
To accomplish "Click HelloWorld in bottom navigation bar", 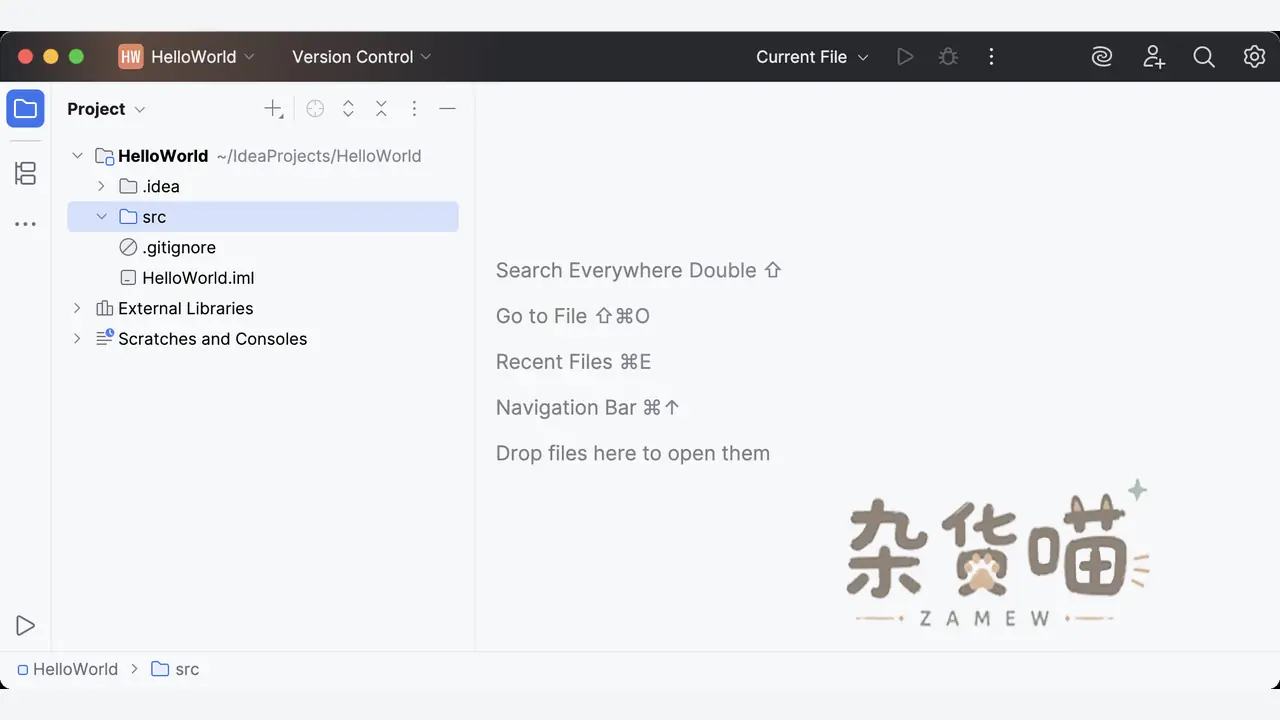I will point(68,669).
